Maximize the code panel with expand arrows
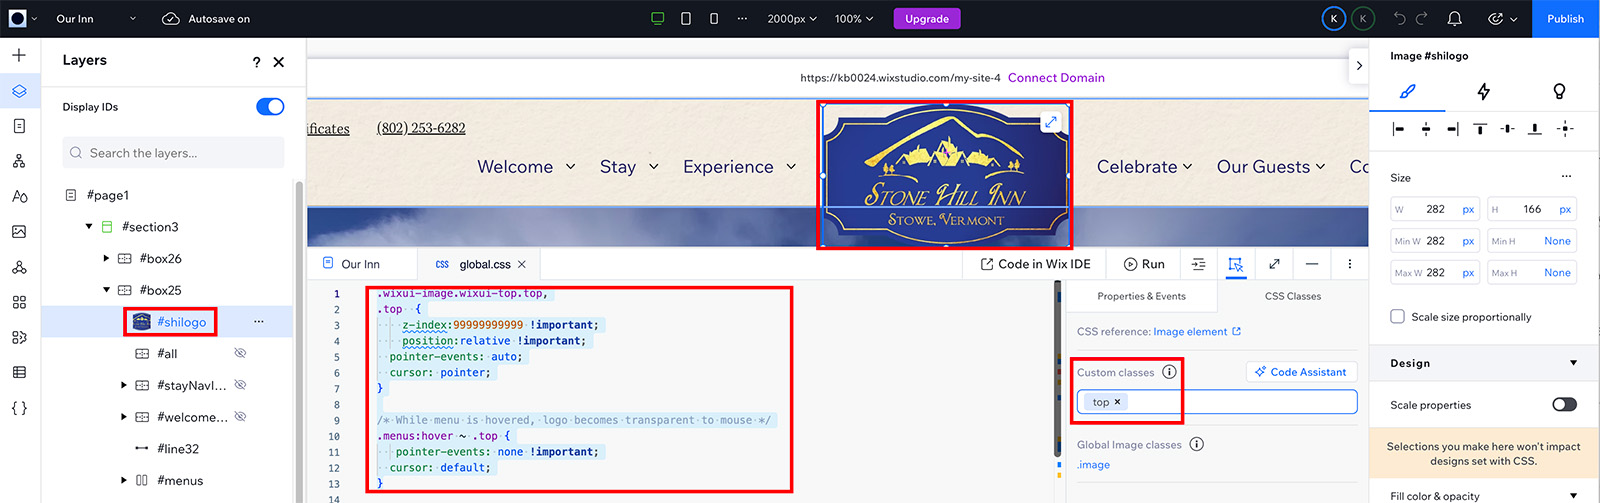Viewport: 1600px width, 503px height. pos(1274,264)
